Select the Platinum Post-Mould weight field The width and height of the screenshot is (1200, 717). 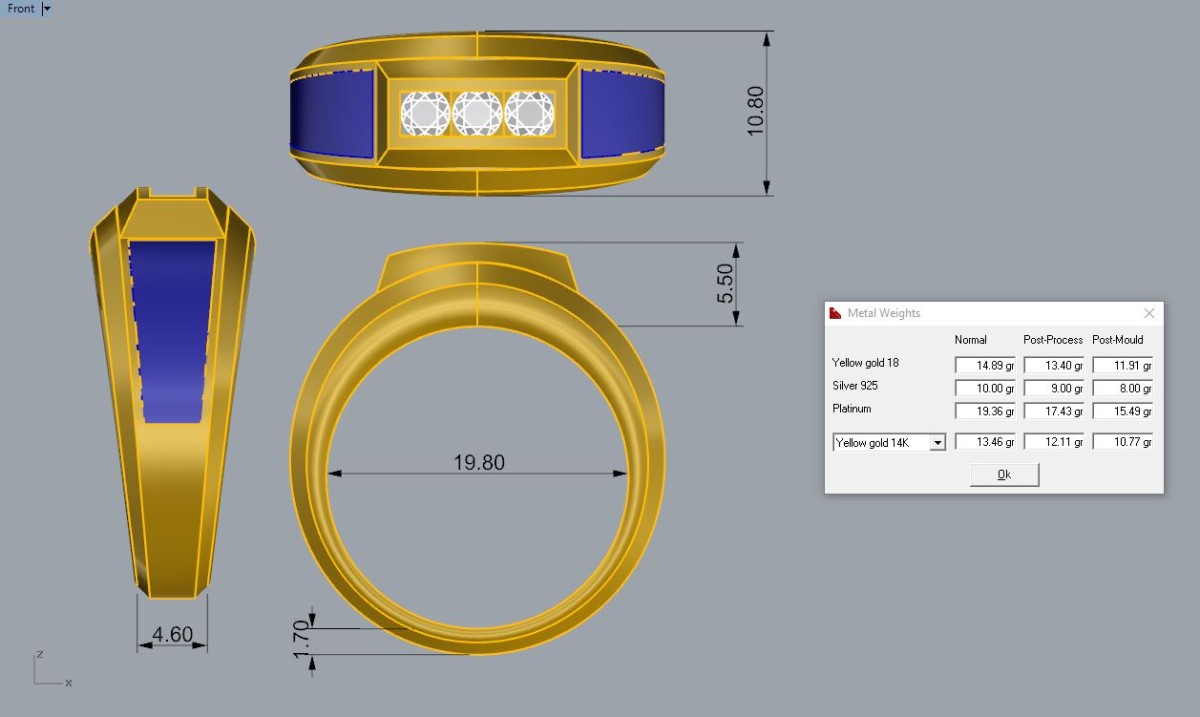point(1122,411)
